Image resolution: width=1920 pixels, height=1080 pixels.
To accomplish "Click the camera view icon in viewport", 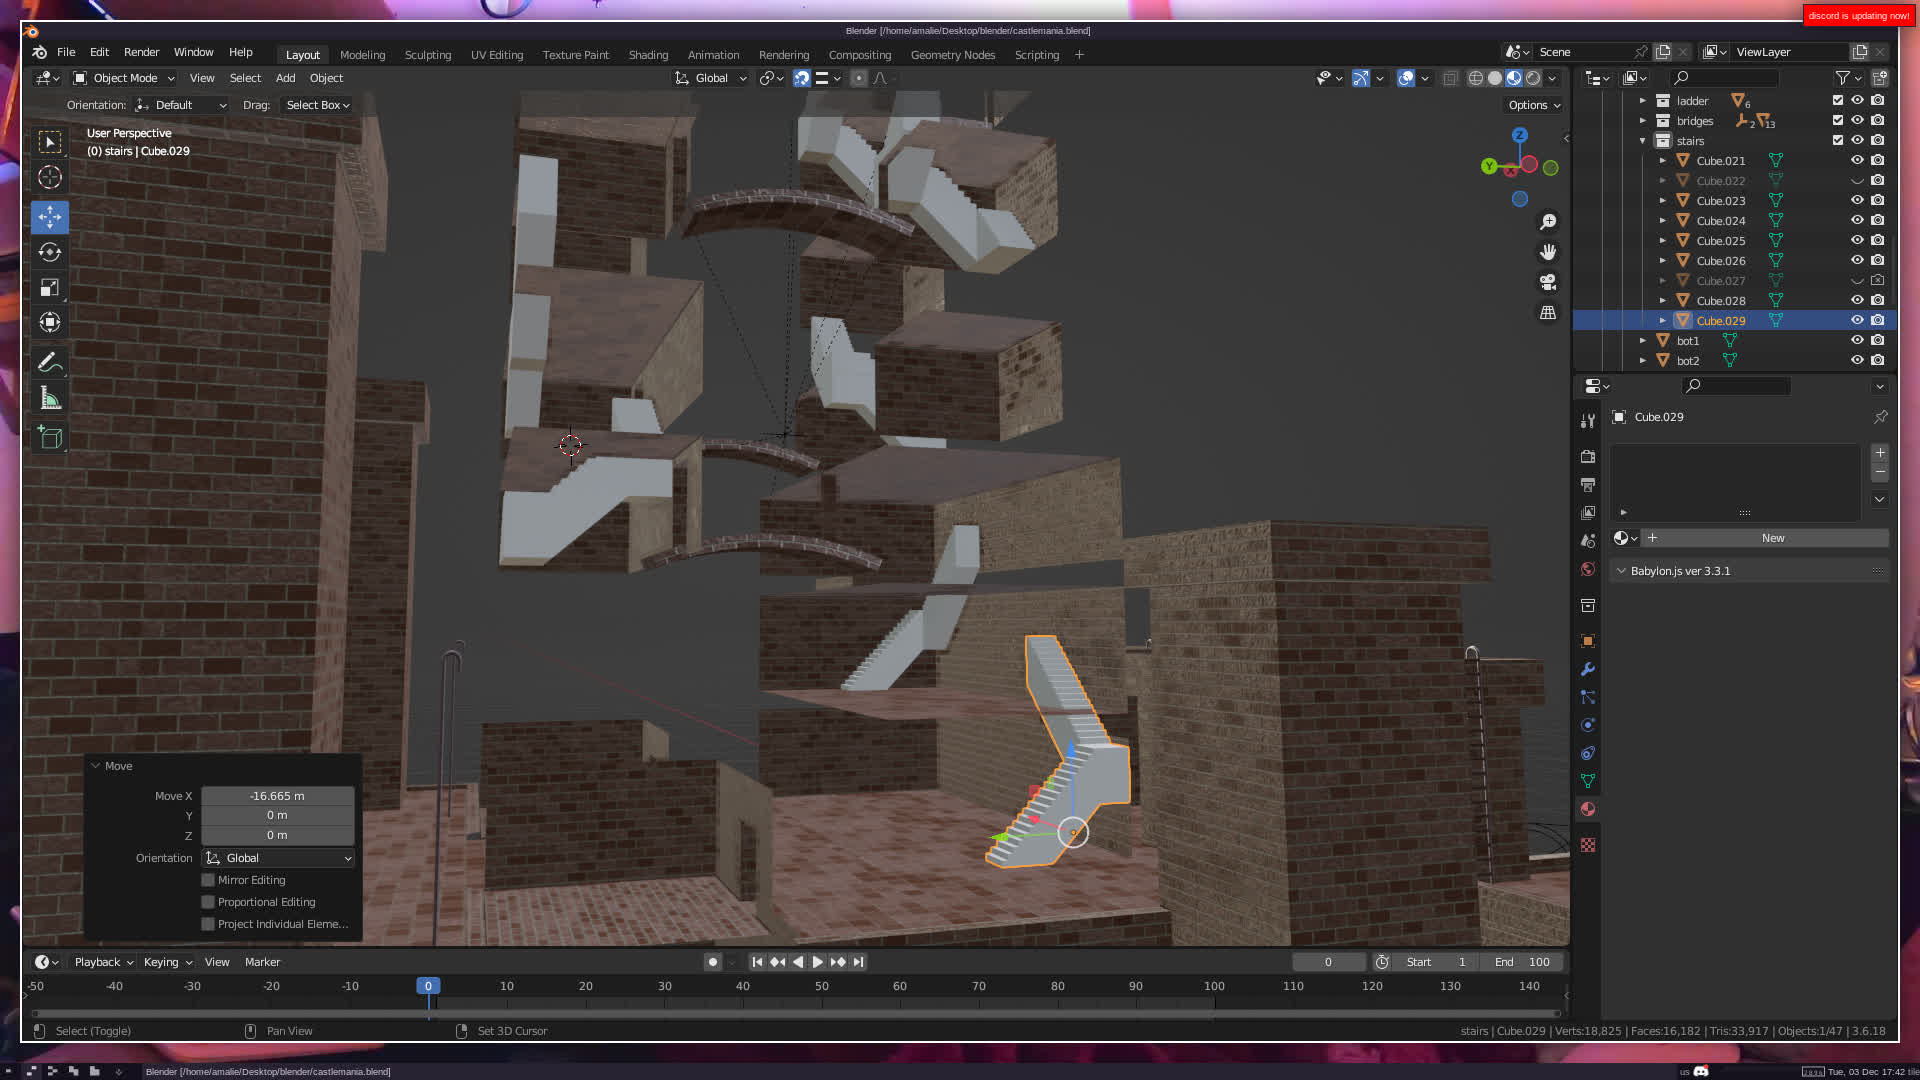I will [x=1548, y=282].
